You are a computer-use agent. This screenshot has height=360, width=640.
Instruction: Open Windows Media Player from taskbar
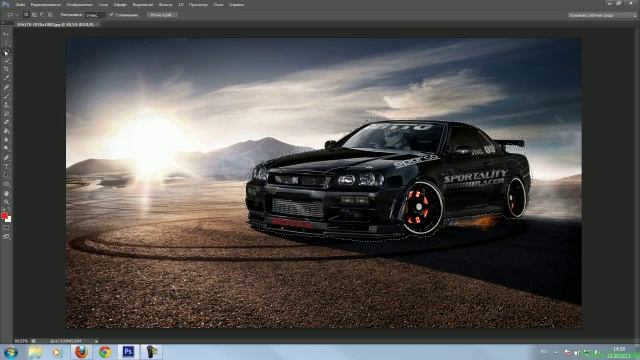point(57,352)
